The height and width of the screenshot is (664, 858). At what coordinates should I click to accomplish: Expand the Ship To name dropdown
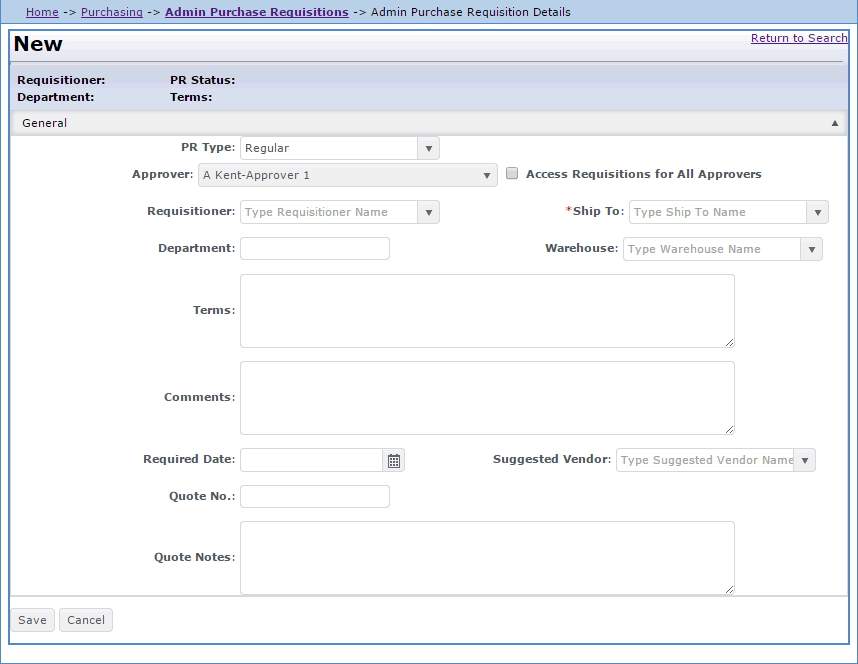817,212
